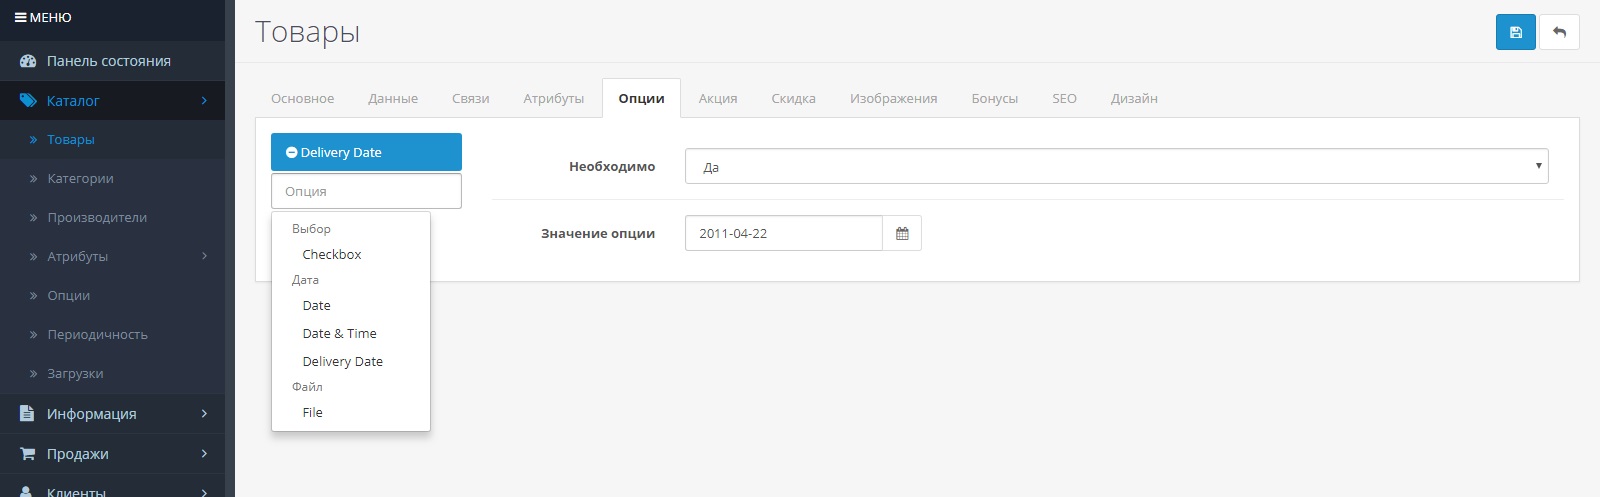Expand the Атрибуты submenu arrow
The width and height of the screenshot is (1600, 497).
coord(204,256)
